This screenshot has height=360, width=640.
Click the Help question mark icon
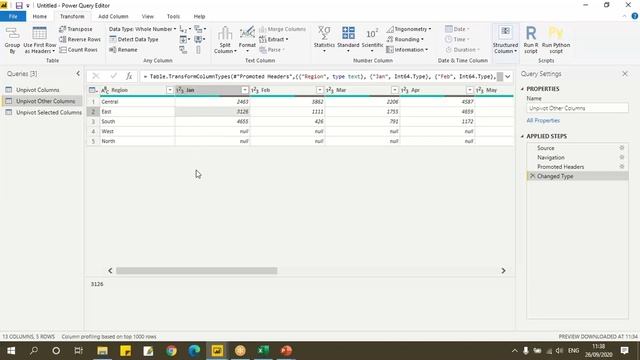[x=635, y=16]
